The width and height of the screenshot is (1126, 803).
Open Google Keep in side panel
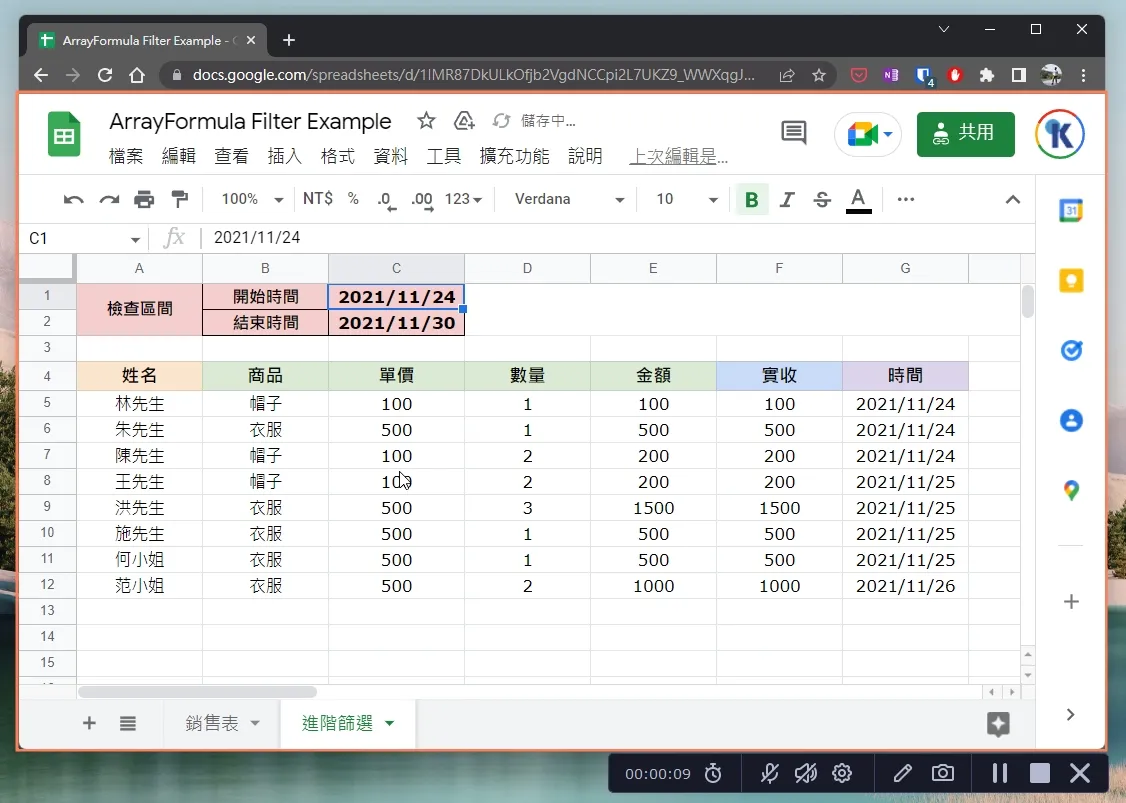[1071, 280]
